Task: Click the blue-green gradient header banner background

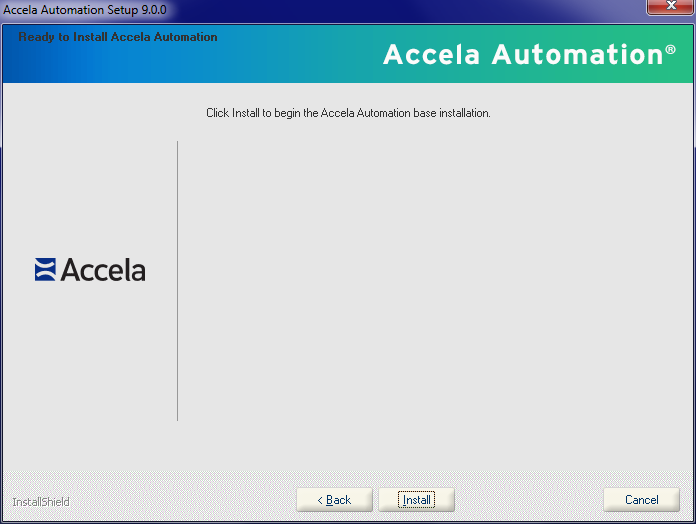Action: (250, 62)
